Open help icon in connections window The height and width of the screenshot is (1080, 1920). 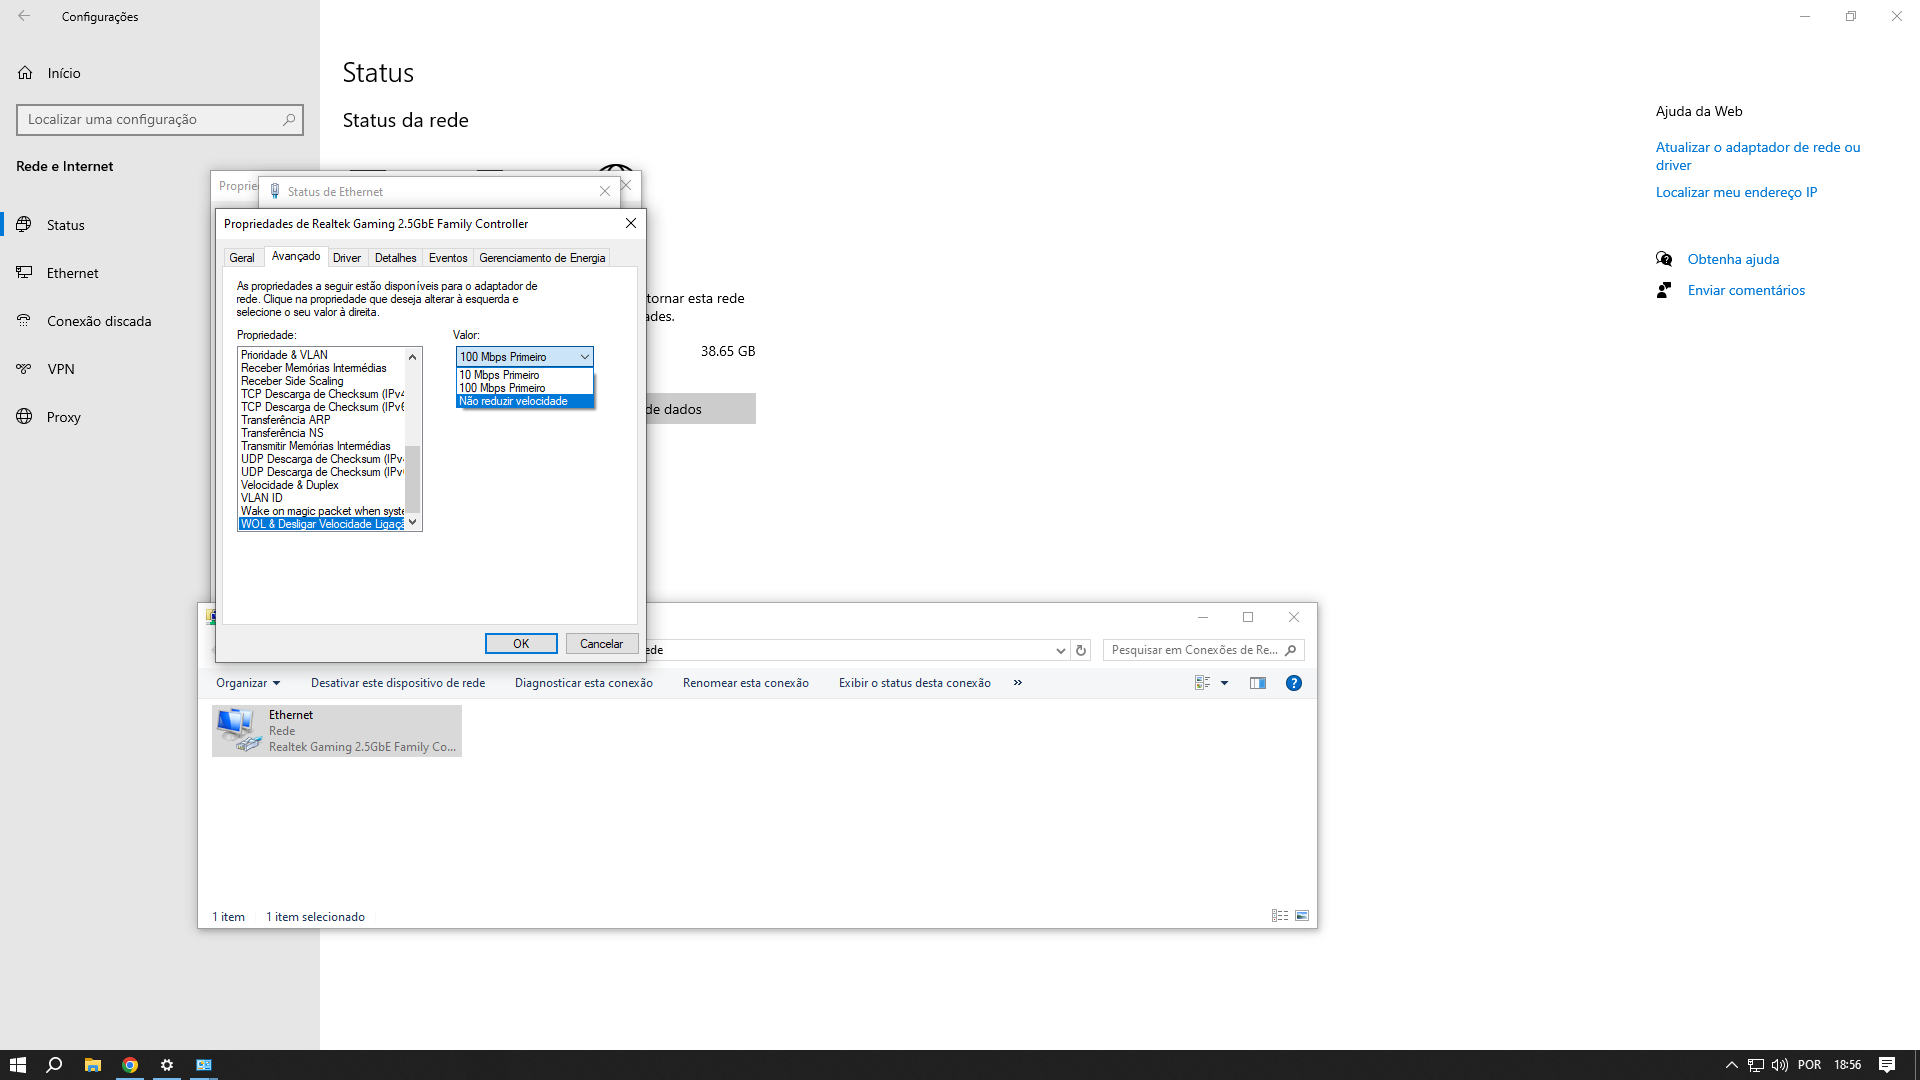tap(1294, 683)
